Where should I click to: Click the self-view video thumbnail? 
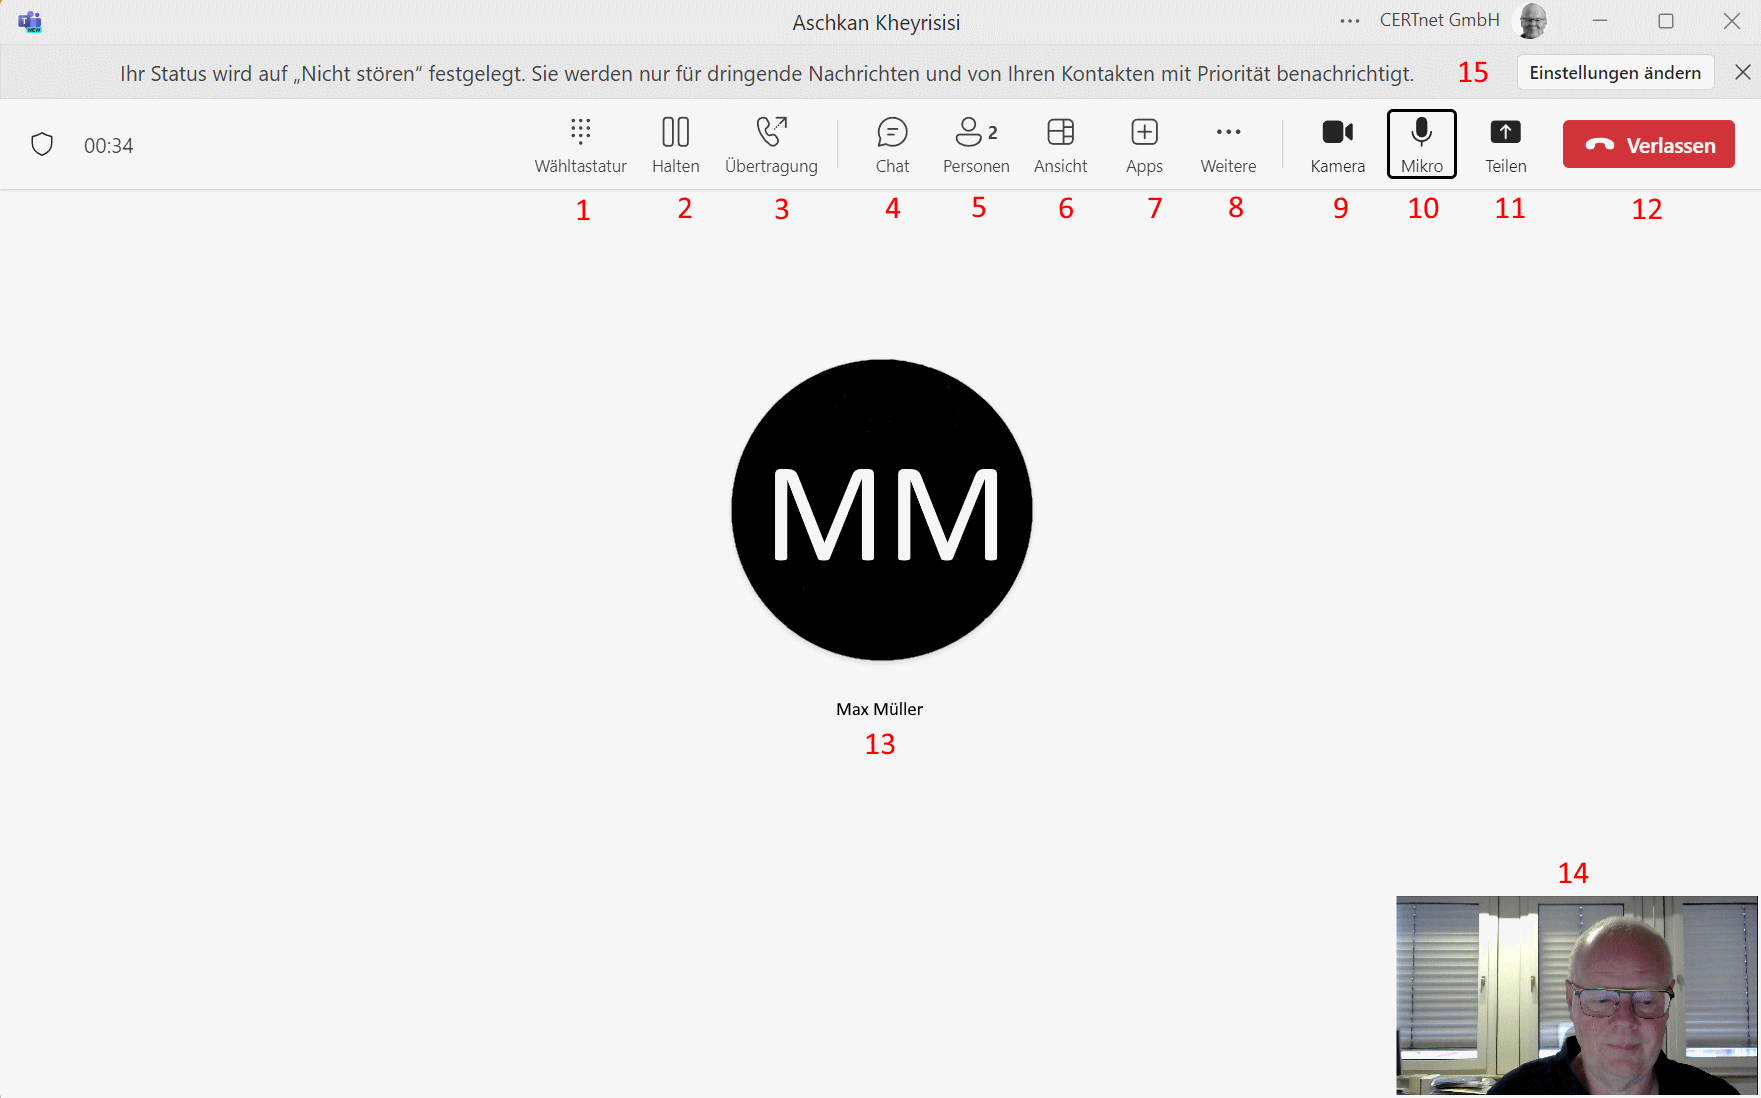(x=1576, y=995)
